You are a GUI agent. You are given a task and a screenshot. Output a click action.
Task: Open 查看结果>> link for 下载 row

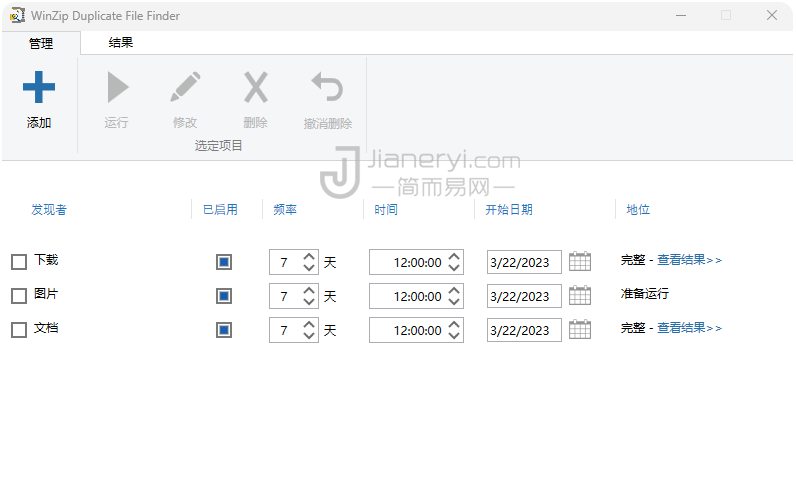click(x=689, y=260)
